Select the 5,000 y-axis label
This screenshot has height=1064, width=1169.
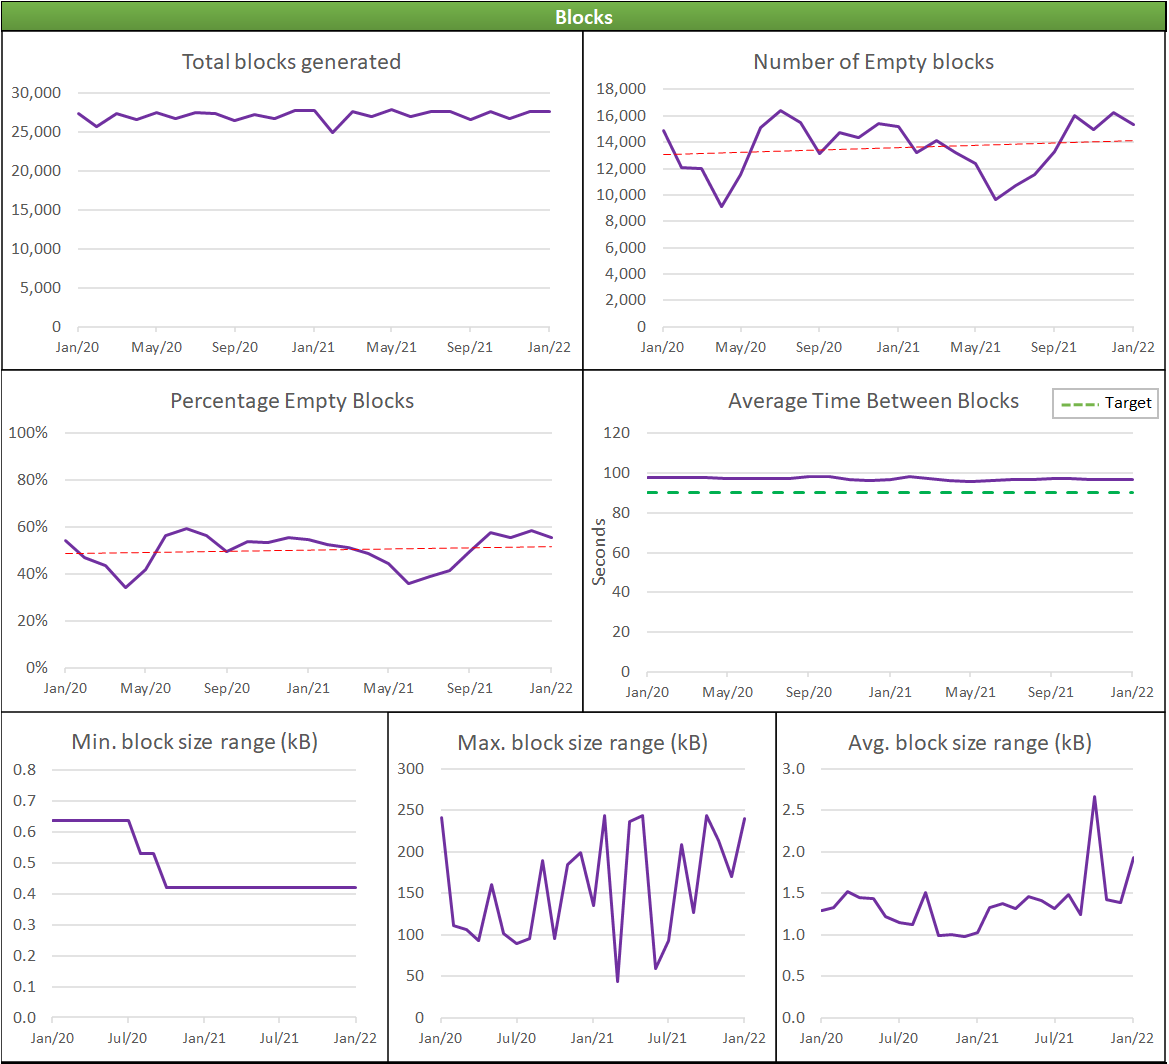tap(40, 288)
